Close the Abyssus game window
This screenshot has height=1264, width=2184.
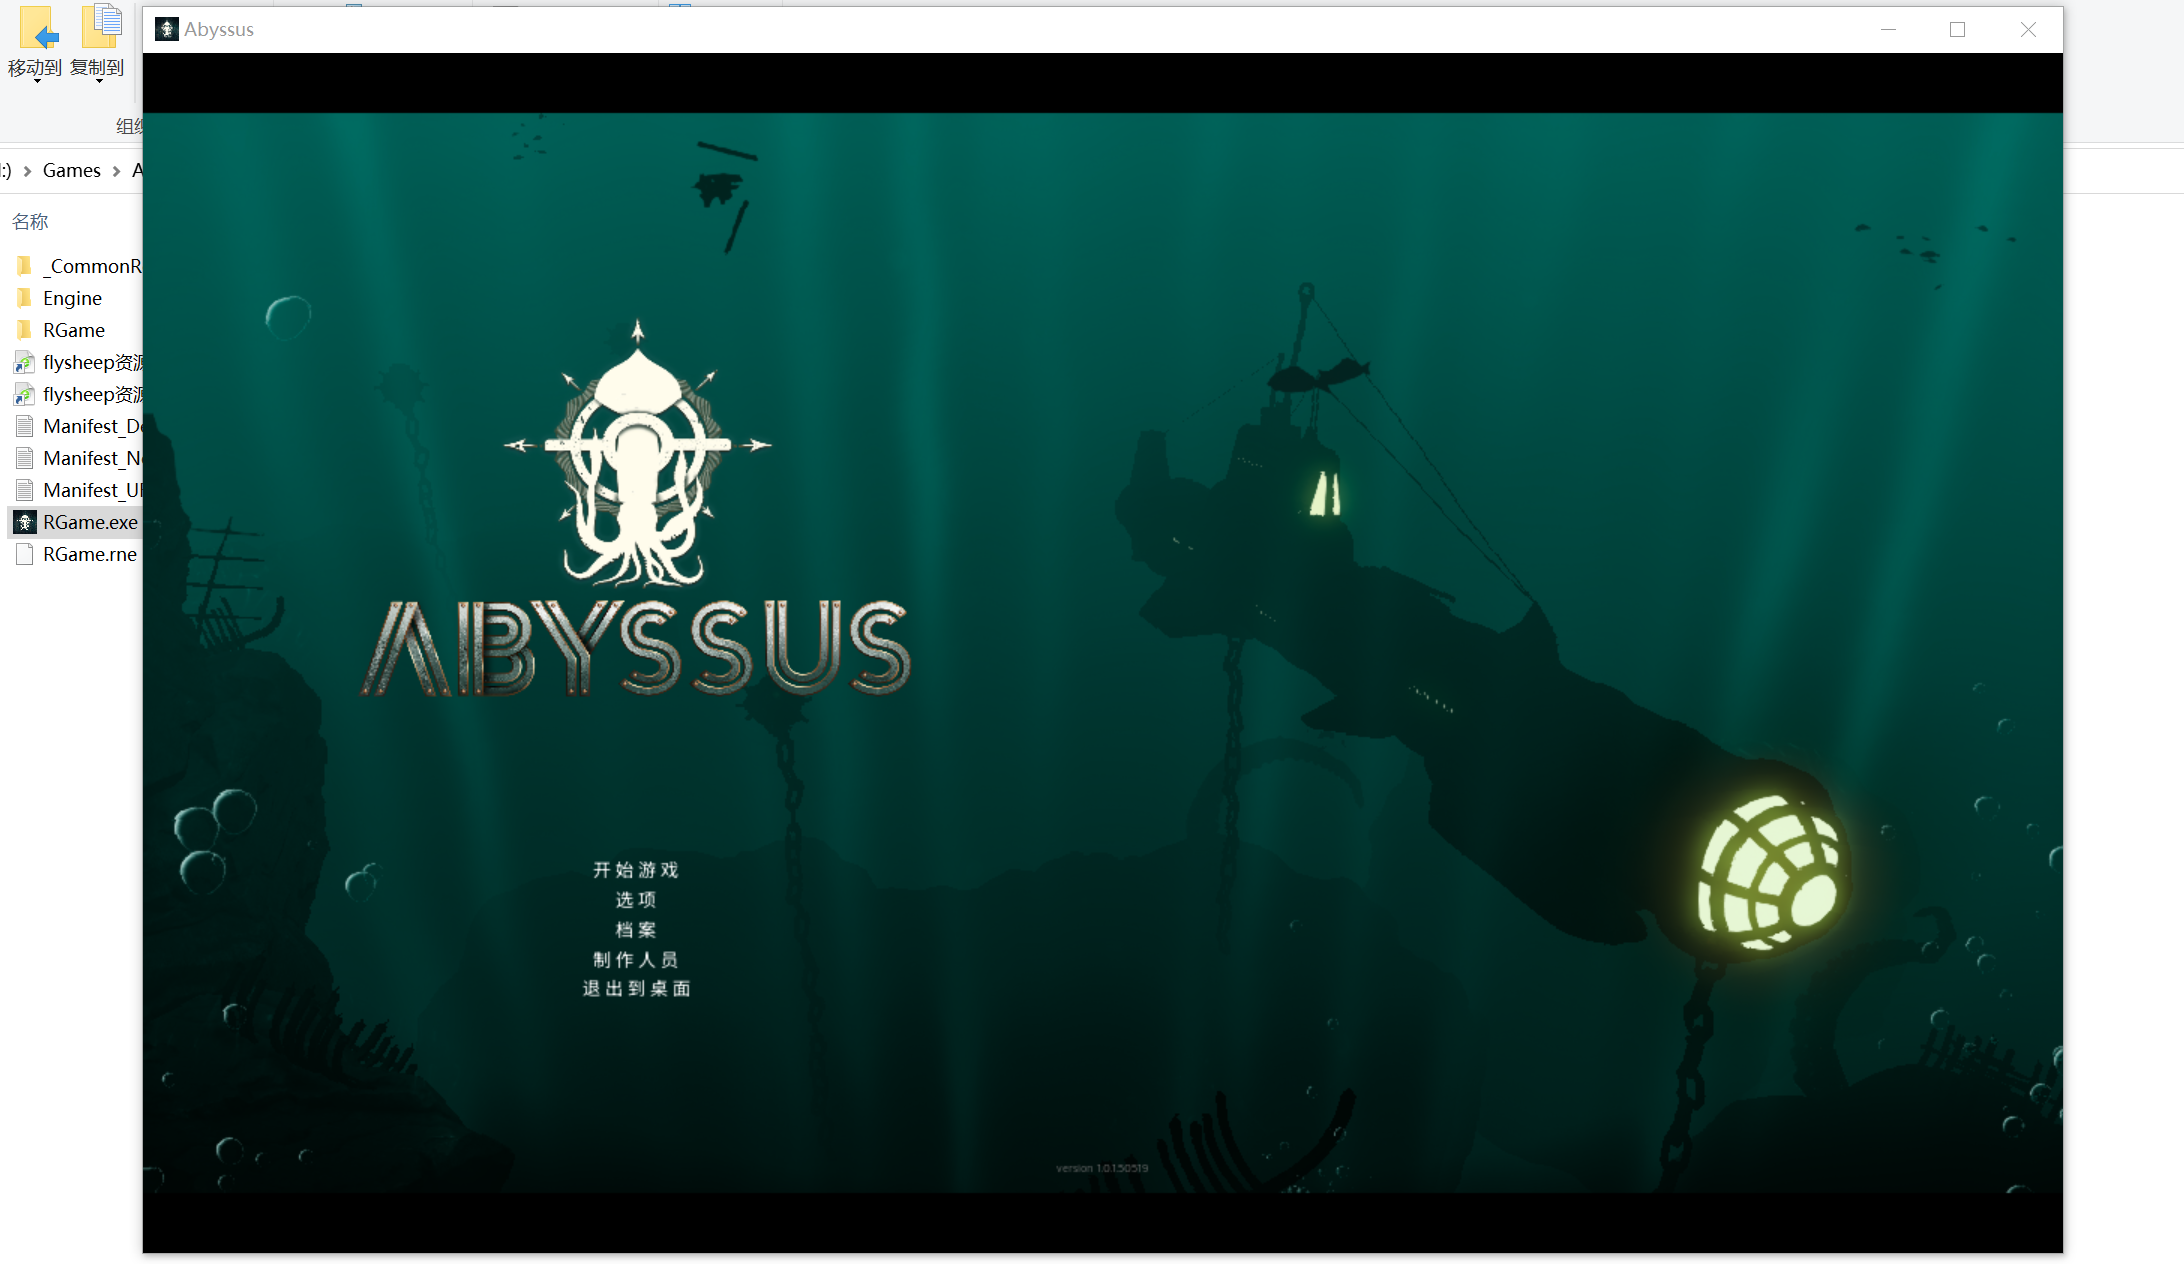click(2027, 29)
